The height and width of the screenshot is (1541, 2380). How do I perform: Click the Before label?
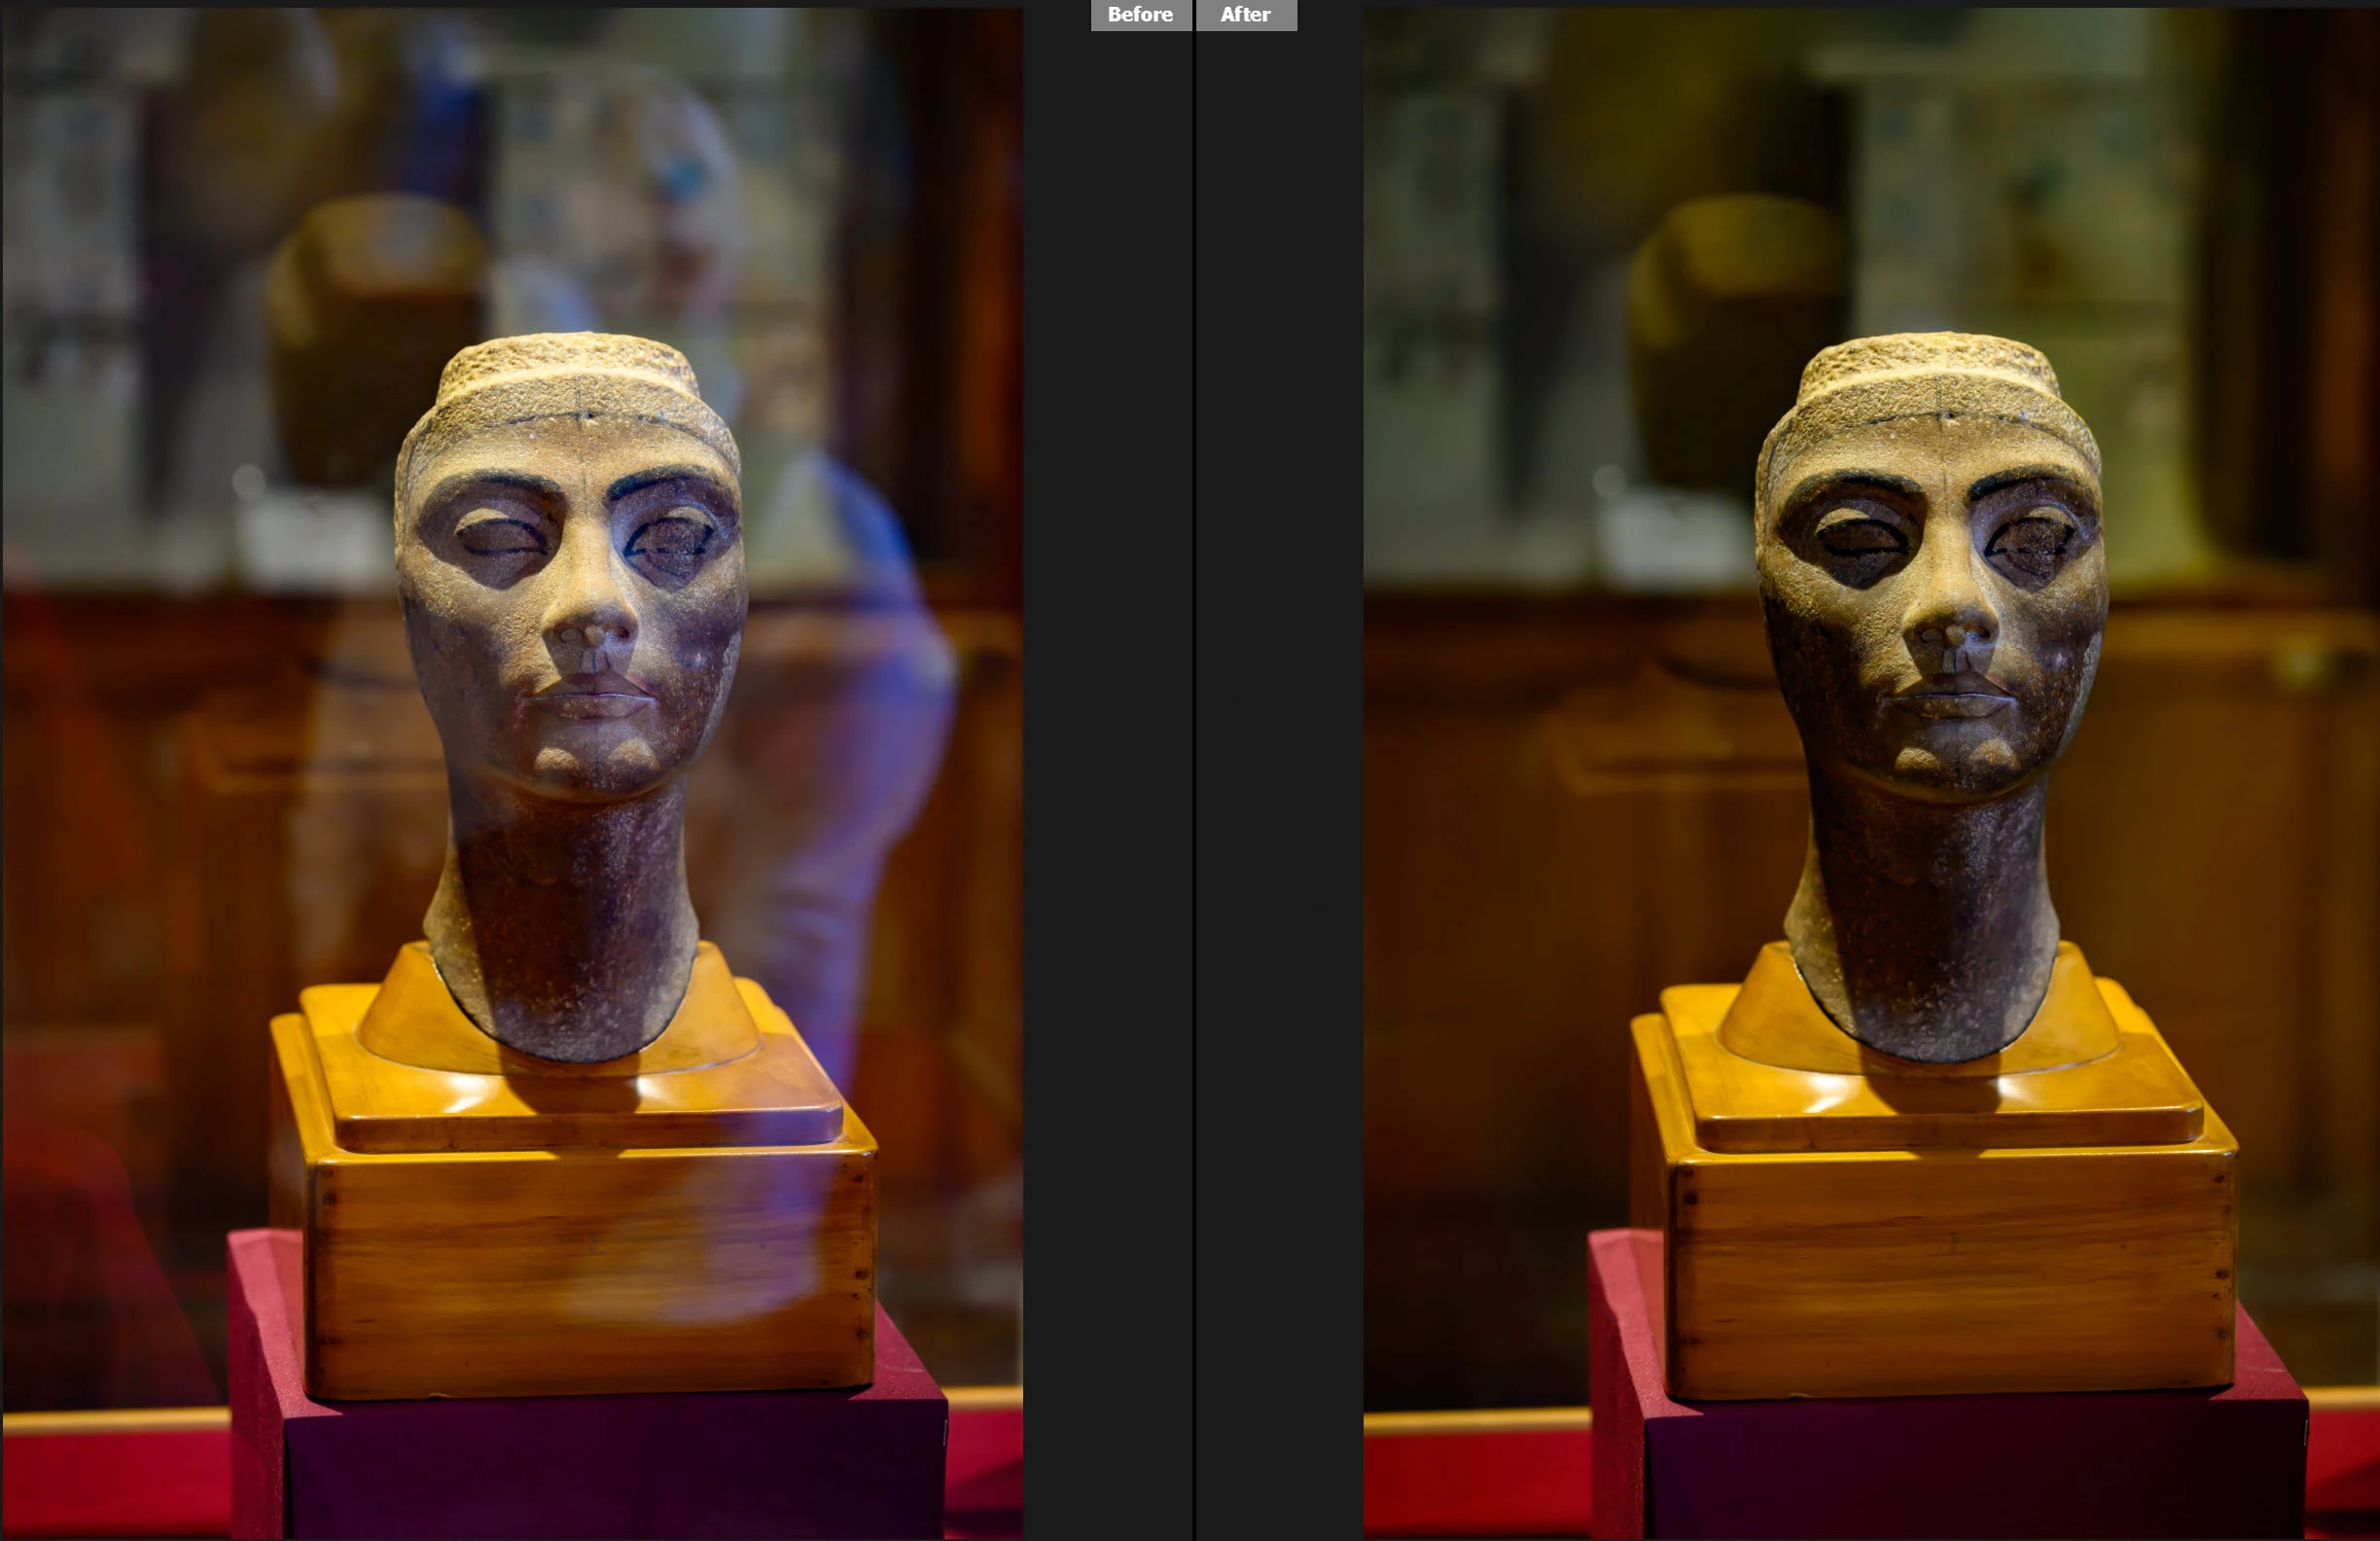[x=1140, y=15]
